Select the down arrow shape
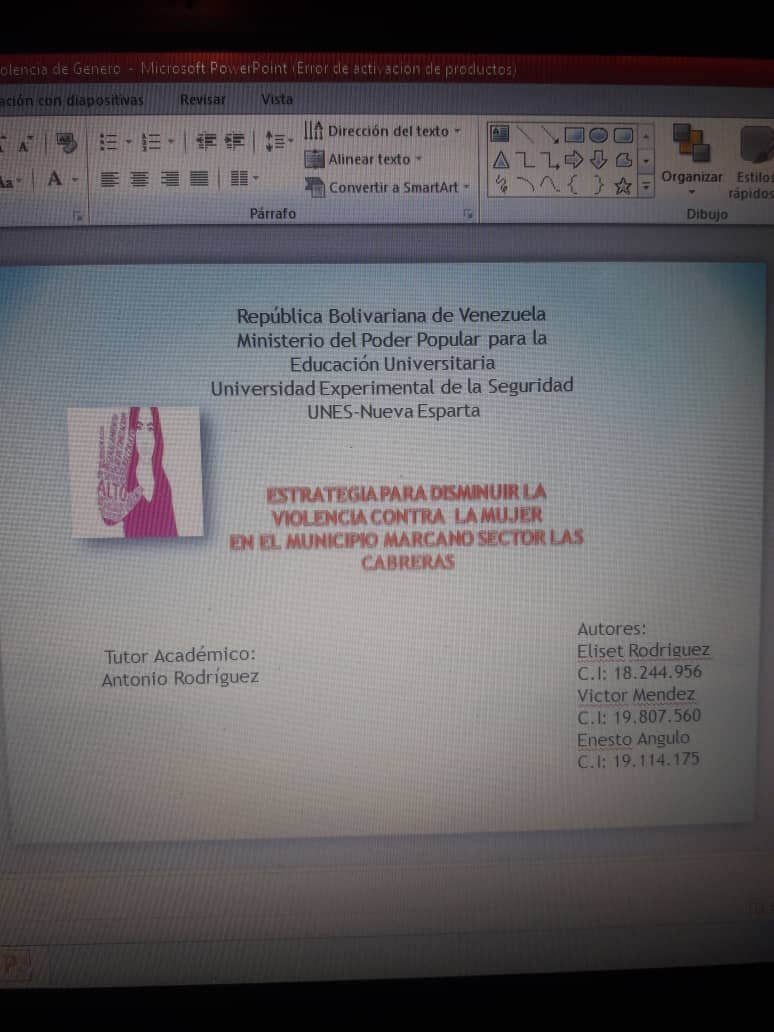Viewport: 774px width, 1032px height. [598, 160]
